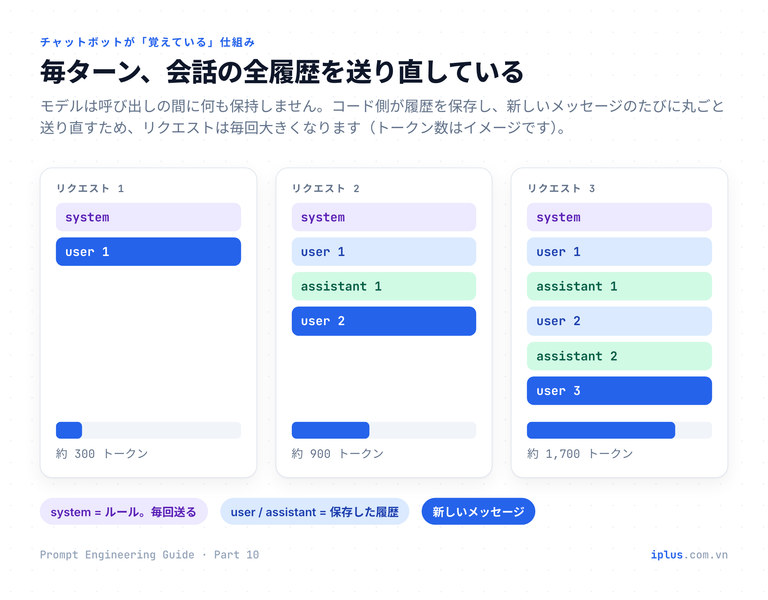Click the リクエスト 3 token progress bar
Viewport: 768px width, 600px height.
620,430
